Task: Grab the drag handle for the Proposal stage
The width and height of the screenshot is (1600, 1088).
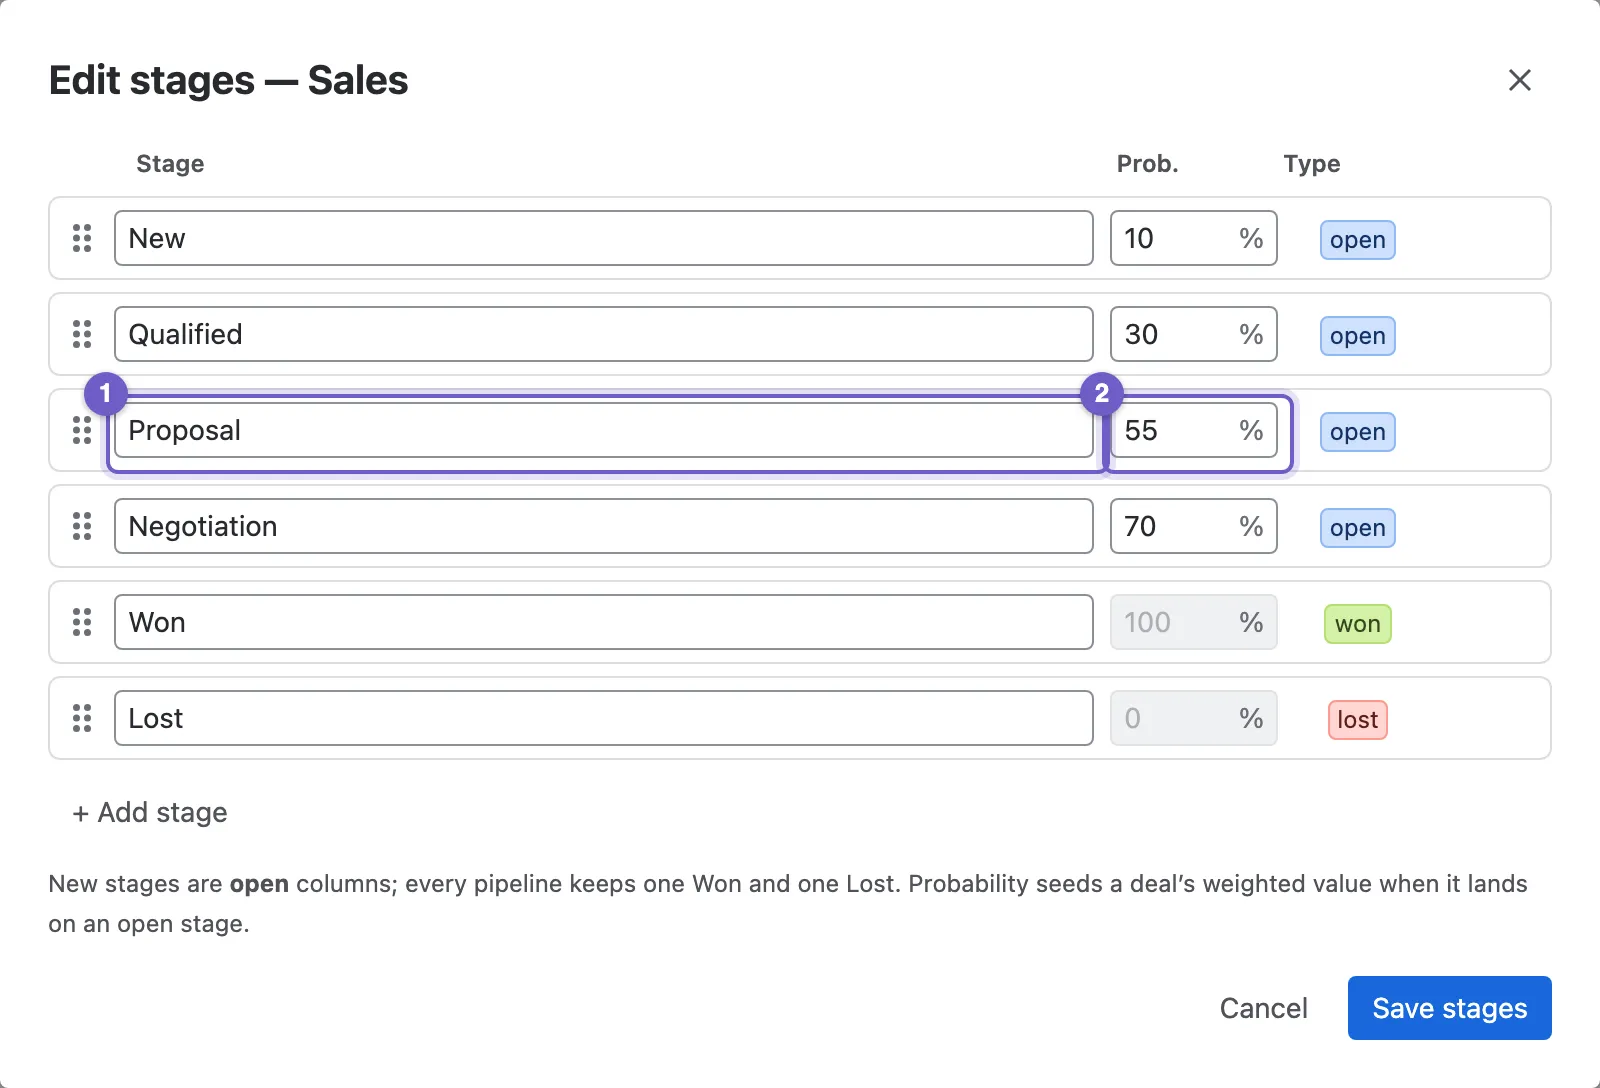Action: tap(82, 430)
